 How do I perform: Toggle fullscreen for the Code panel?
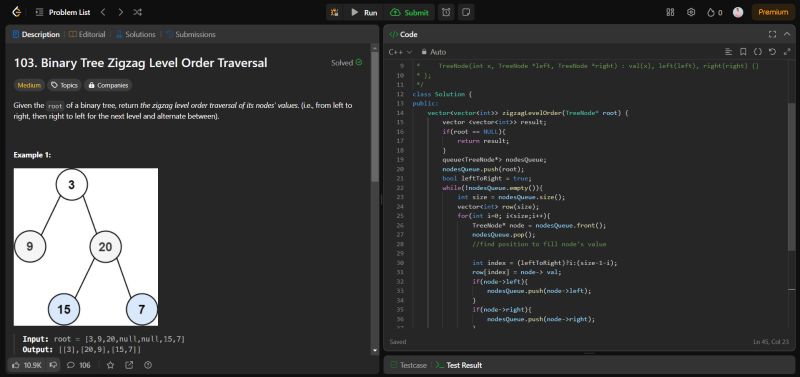click(x=772, y=34)
